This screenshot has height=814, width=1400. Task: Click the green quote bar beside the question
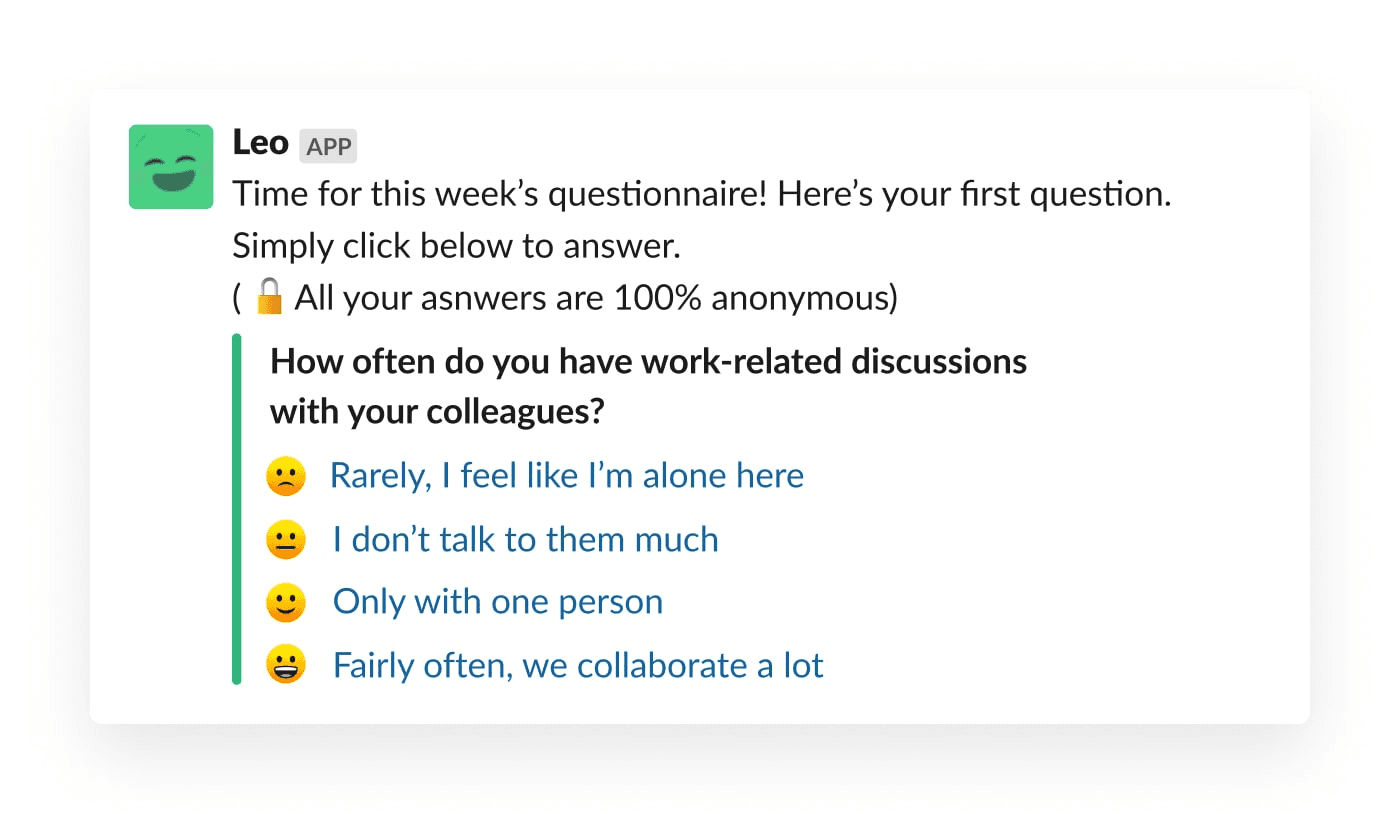(237, 510)
